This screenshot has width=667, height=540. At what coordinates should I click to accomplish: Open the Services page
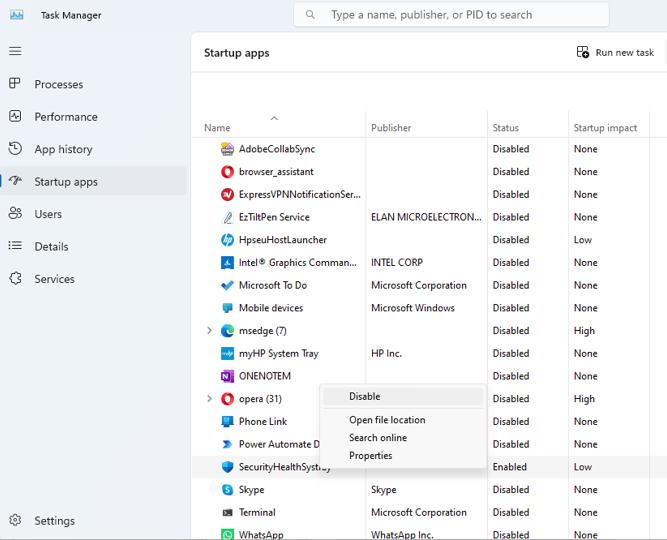(94, 279)
